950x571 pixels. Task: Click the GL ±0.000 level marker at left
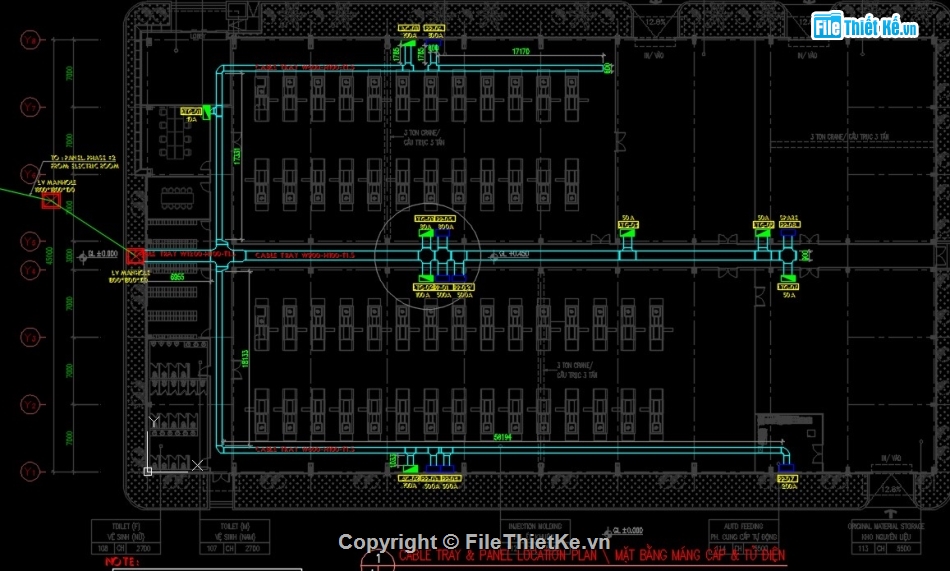[x=100, y=254]
